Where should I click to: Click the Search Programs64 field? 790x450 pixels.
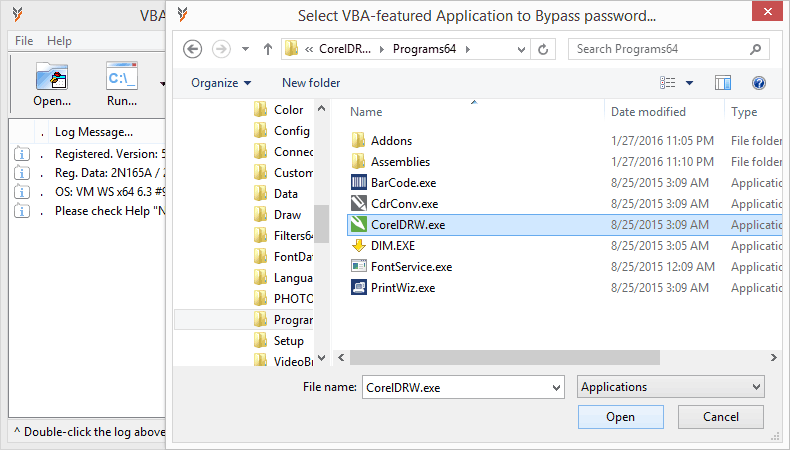tap(669, 49)
